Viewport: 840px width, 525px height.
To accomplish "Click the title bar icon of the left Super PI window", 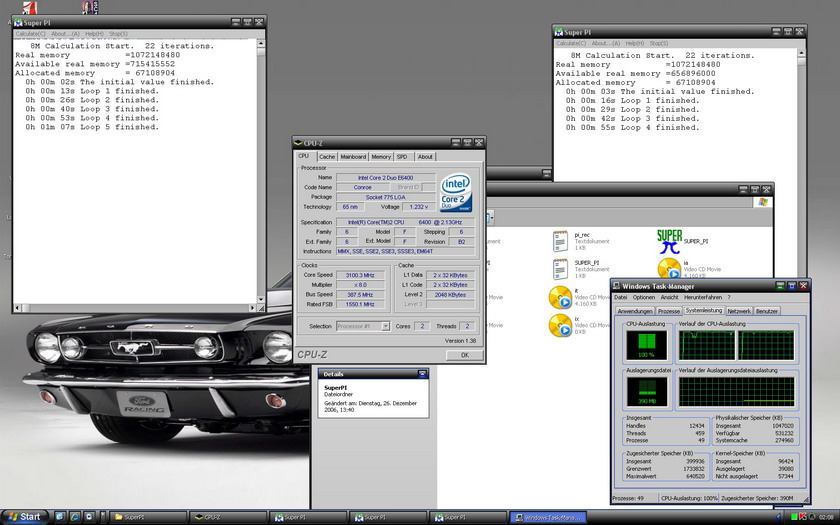I will tap(18, 22).
